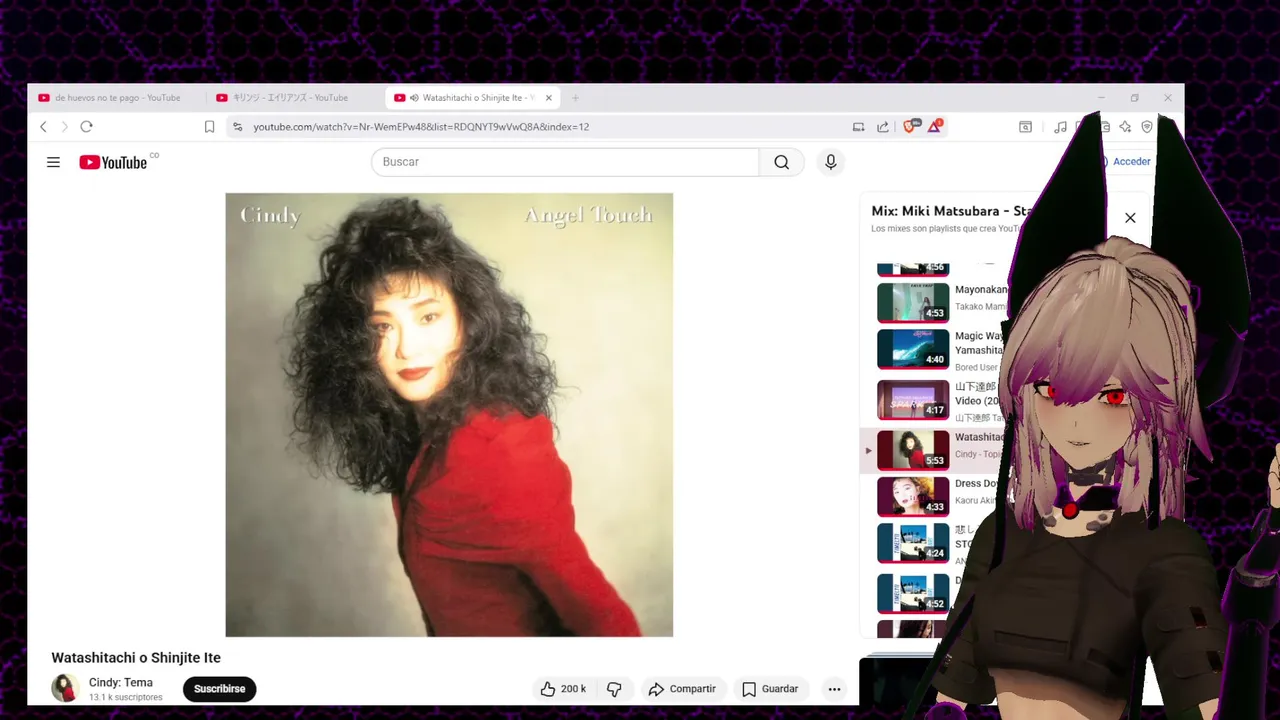Click video title Watashitachi o Shinjite Ite
The image size is (1280, 720).
(136, 657)
